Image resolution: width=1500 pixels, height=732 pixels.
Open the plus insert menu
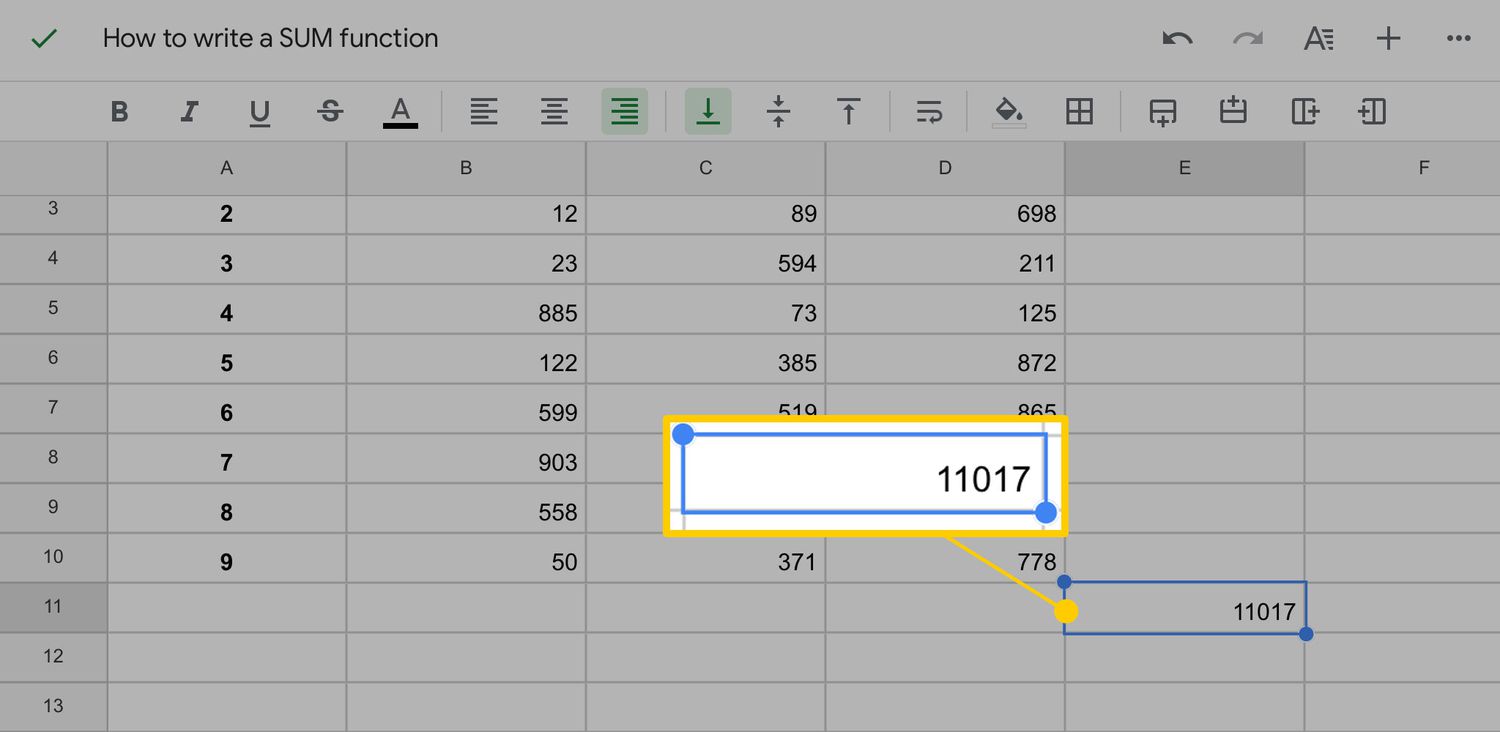click(1388, 39)
